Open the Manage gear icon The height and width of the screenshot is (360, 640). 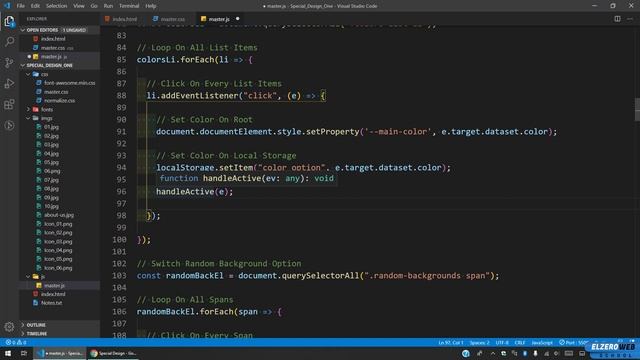coord(9,327)
